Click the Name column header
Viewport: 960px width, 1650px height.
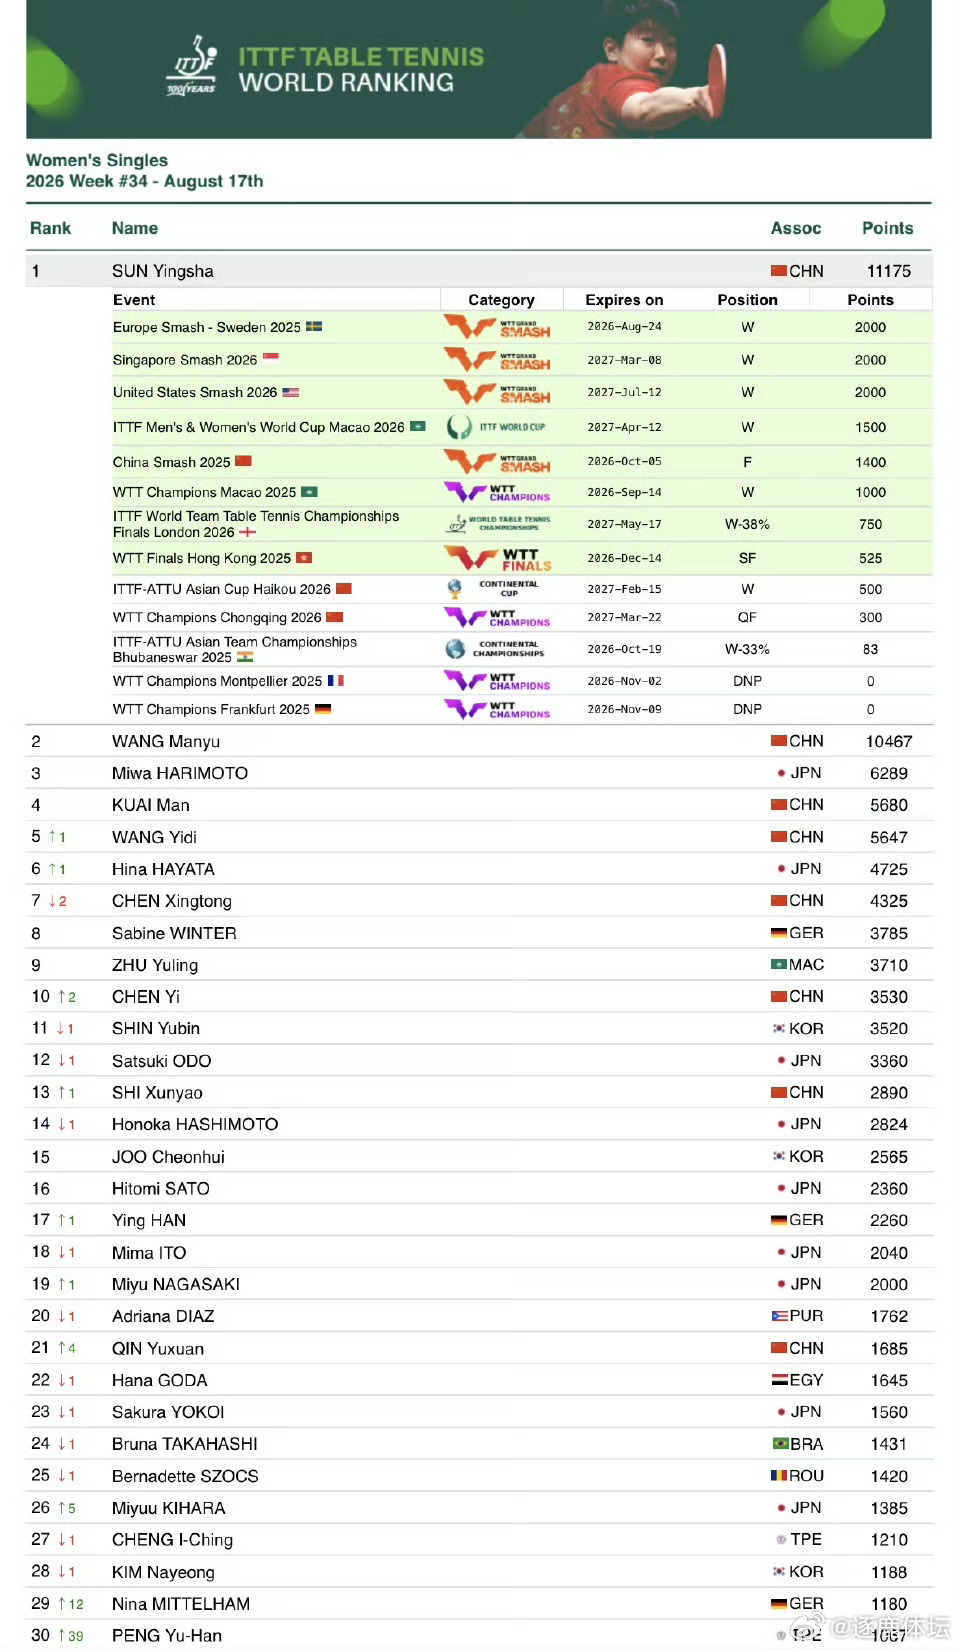tap(135, 228)
